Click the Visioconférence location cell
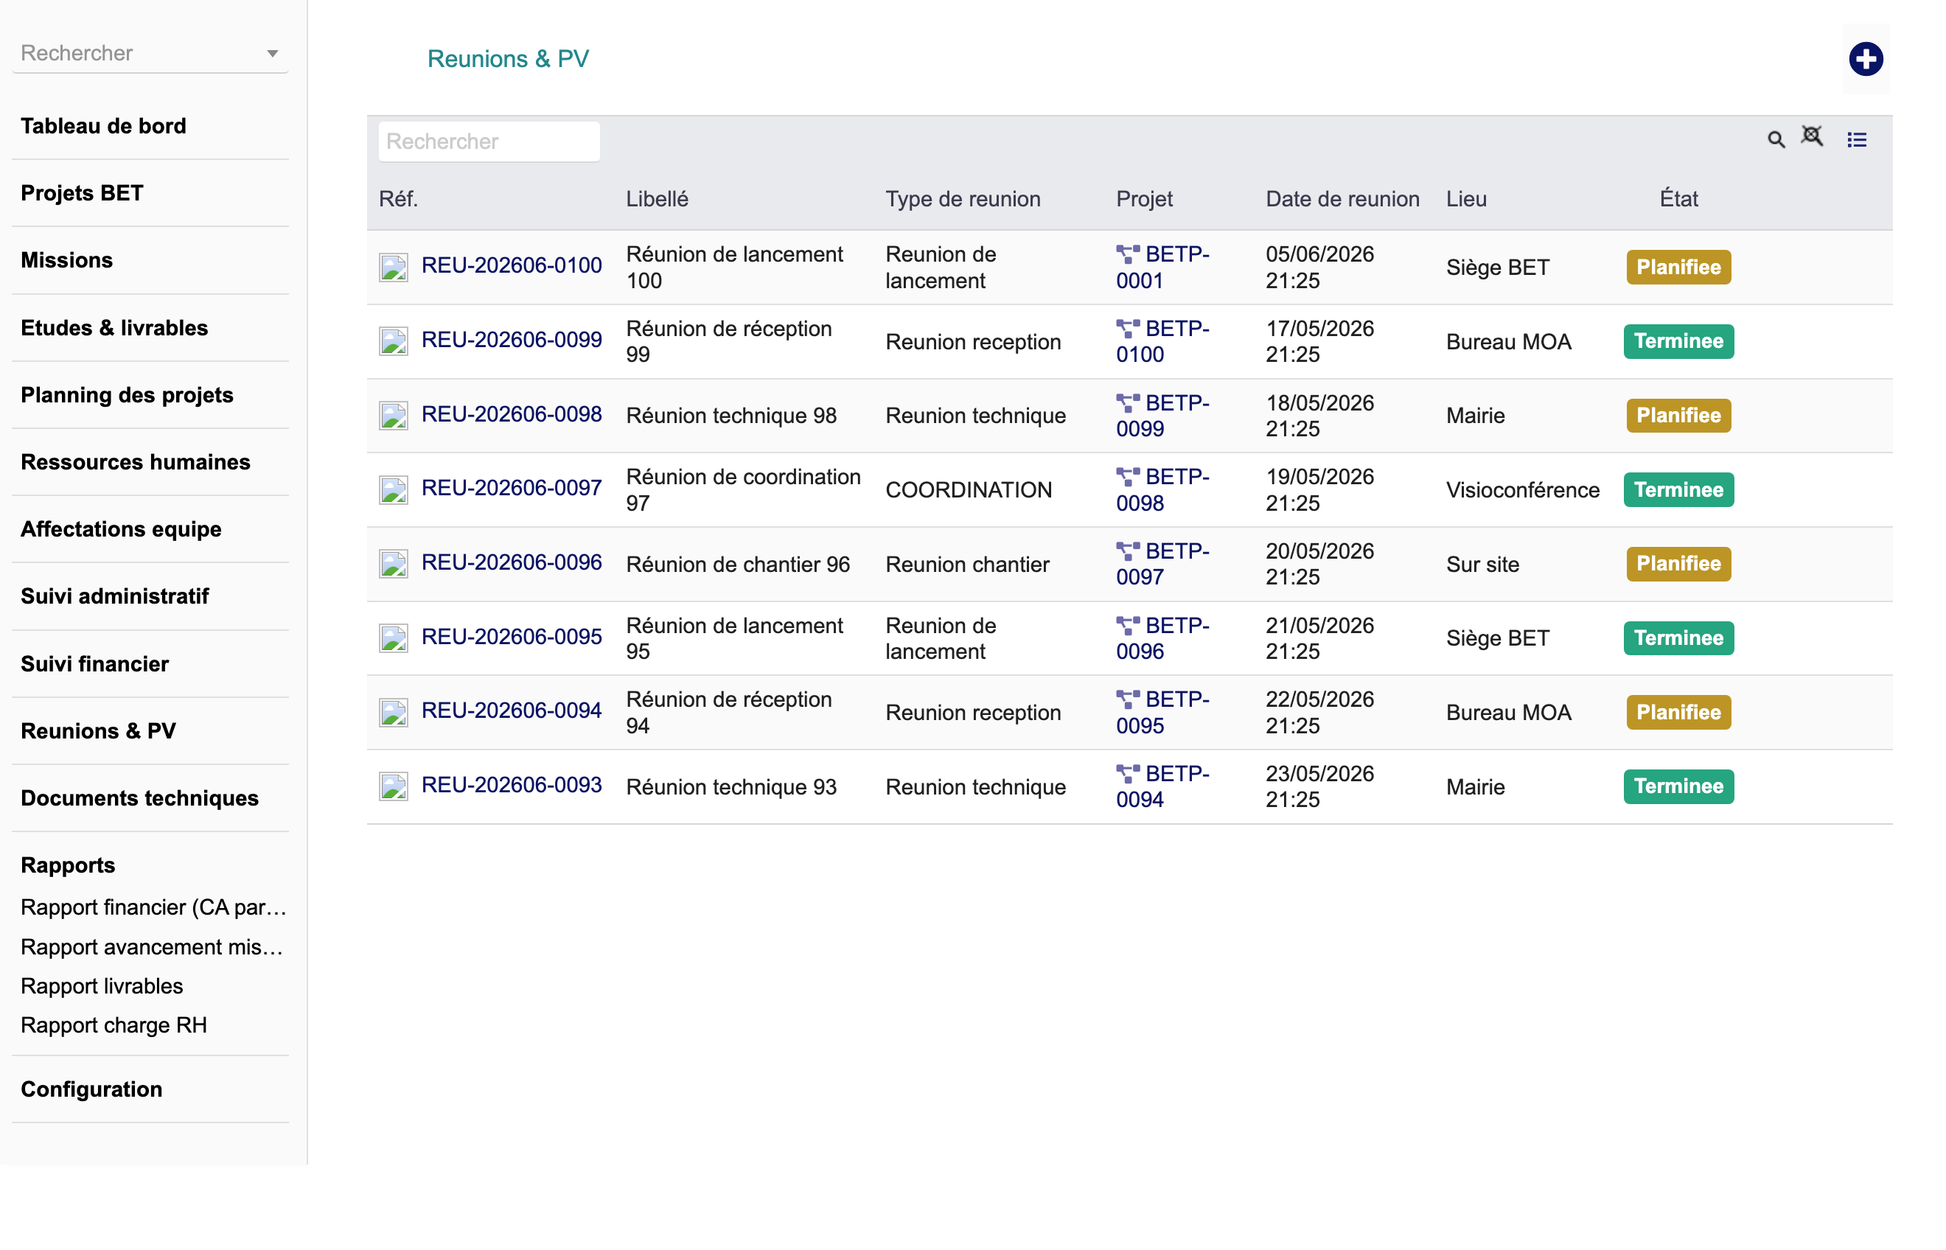The width and height of the screenshot is (1946, 1250). click(1523, 490)
